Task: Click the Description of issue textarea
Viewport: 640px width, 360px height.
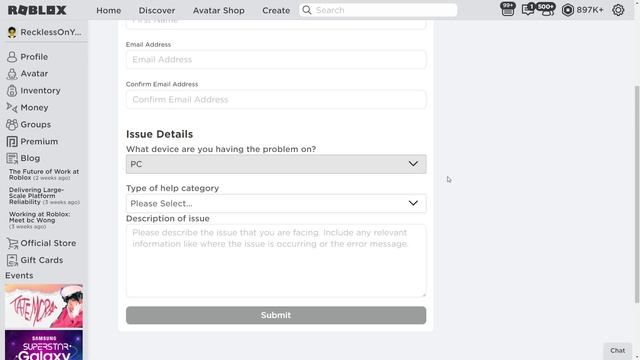Action: pyautogui.click(x=276, y=260)
